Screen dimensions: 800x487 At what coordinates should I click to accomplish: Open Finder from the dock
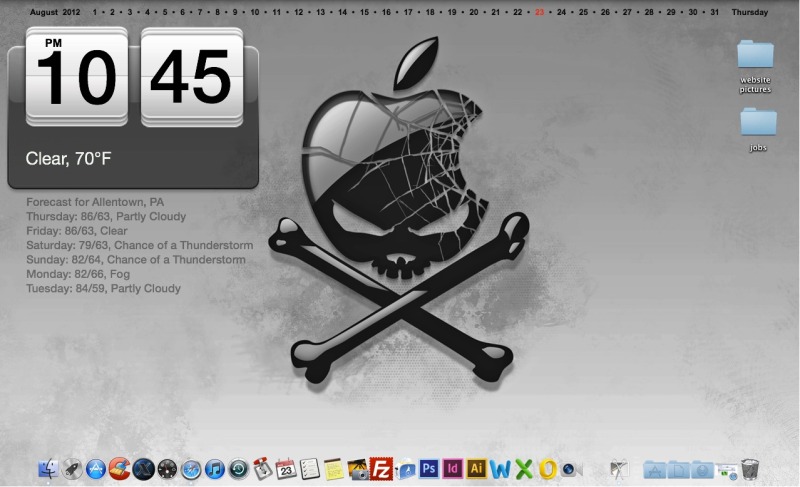(48, 469)
